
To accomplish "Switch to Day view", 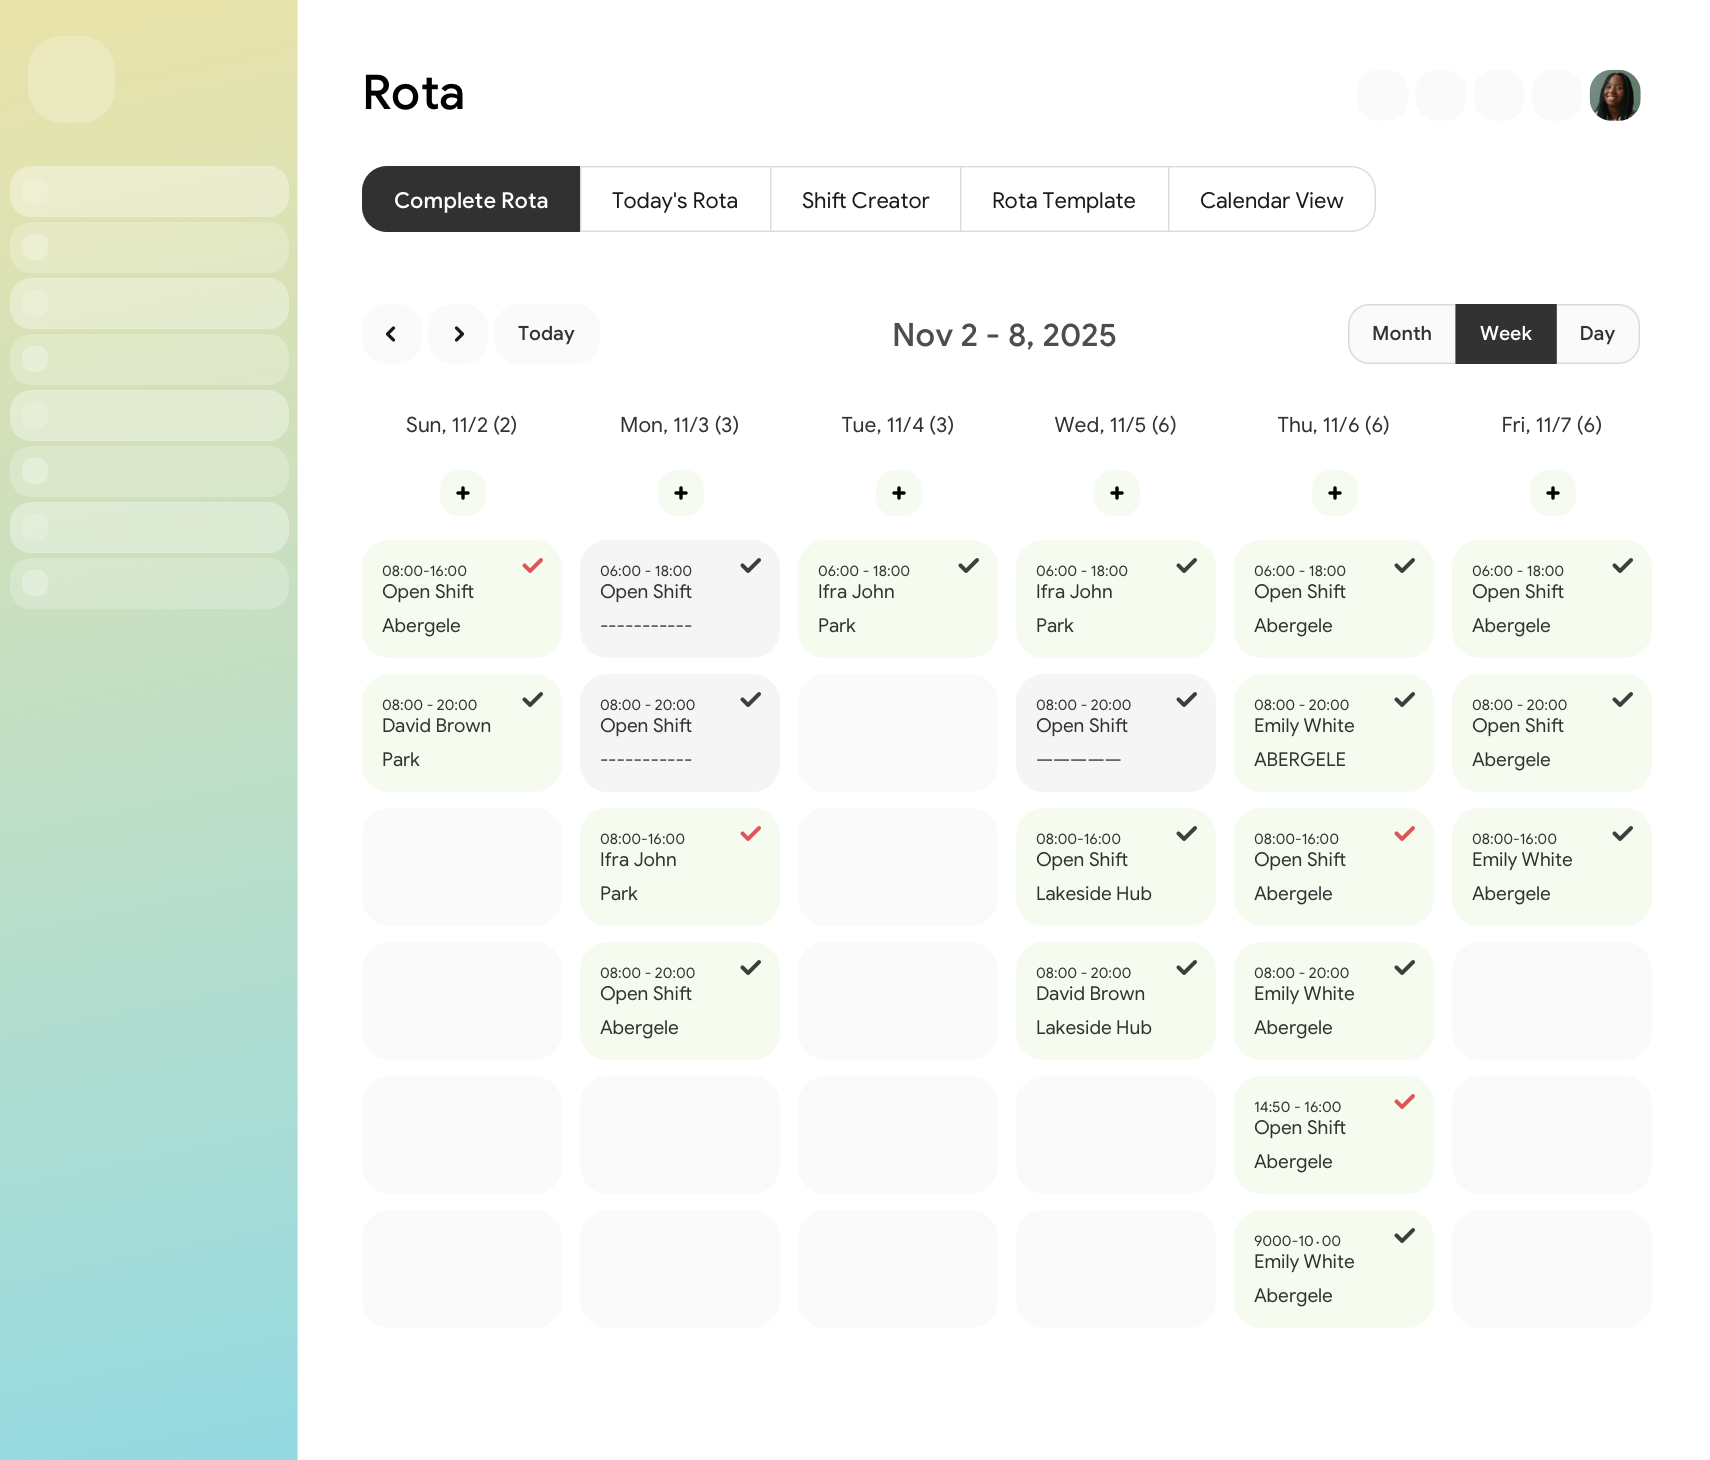I will click(x=1597, y=333).
